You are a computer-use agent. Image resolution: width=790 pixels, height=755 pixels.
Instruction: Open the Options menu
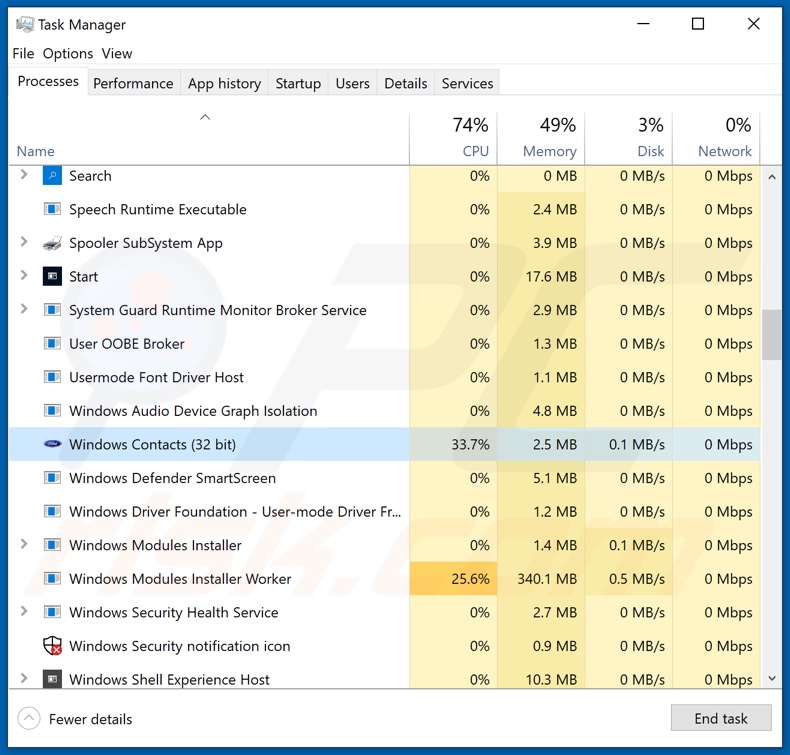point(68,53)
